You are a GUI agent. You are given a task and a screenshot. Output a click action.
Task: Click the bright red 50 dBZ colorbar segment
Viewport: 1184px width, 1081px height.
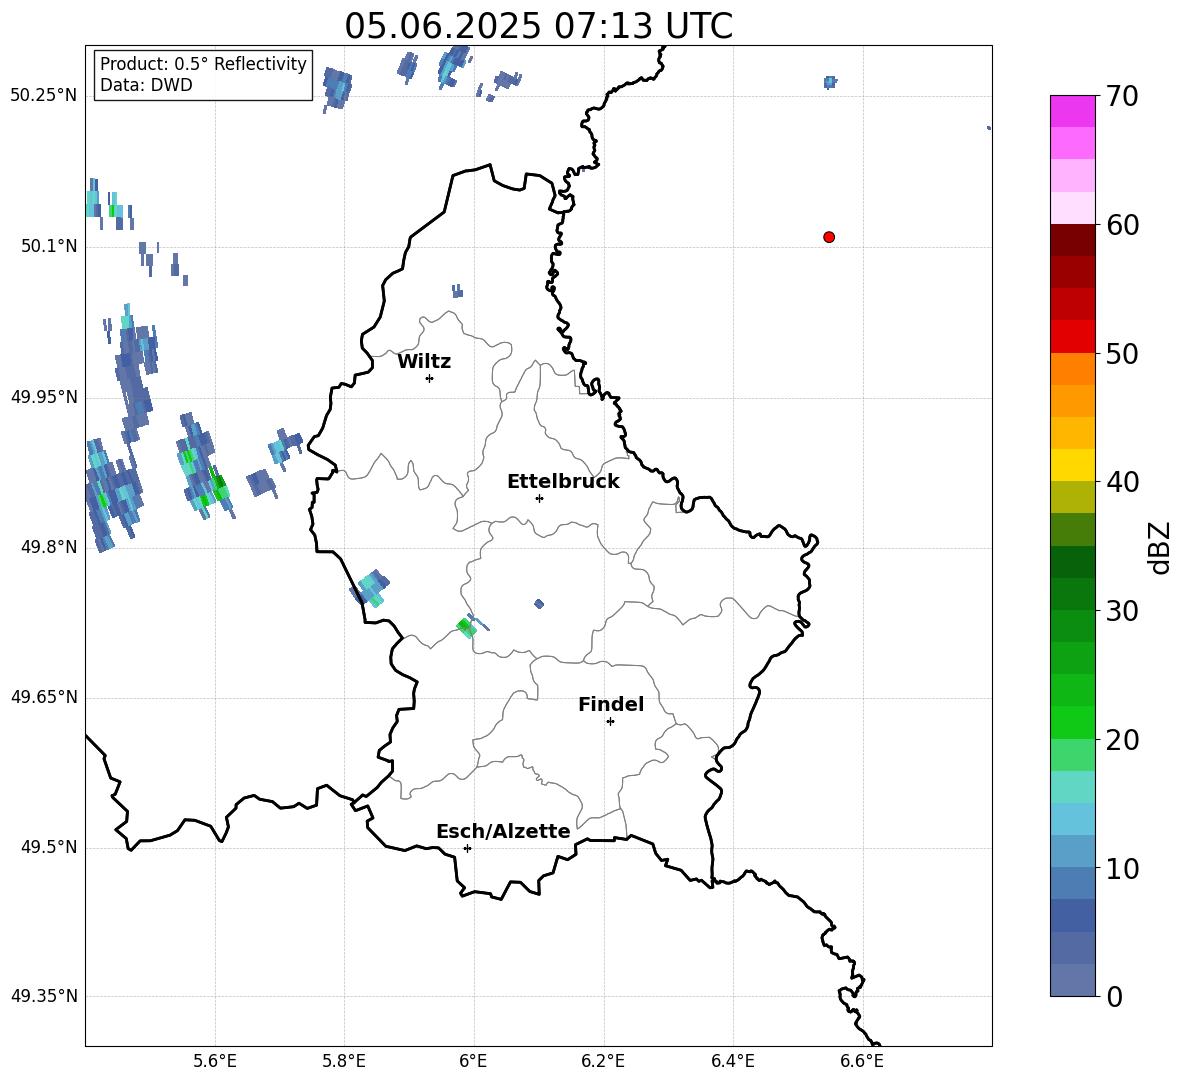(x=1072, y=337)
